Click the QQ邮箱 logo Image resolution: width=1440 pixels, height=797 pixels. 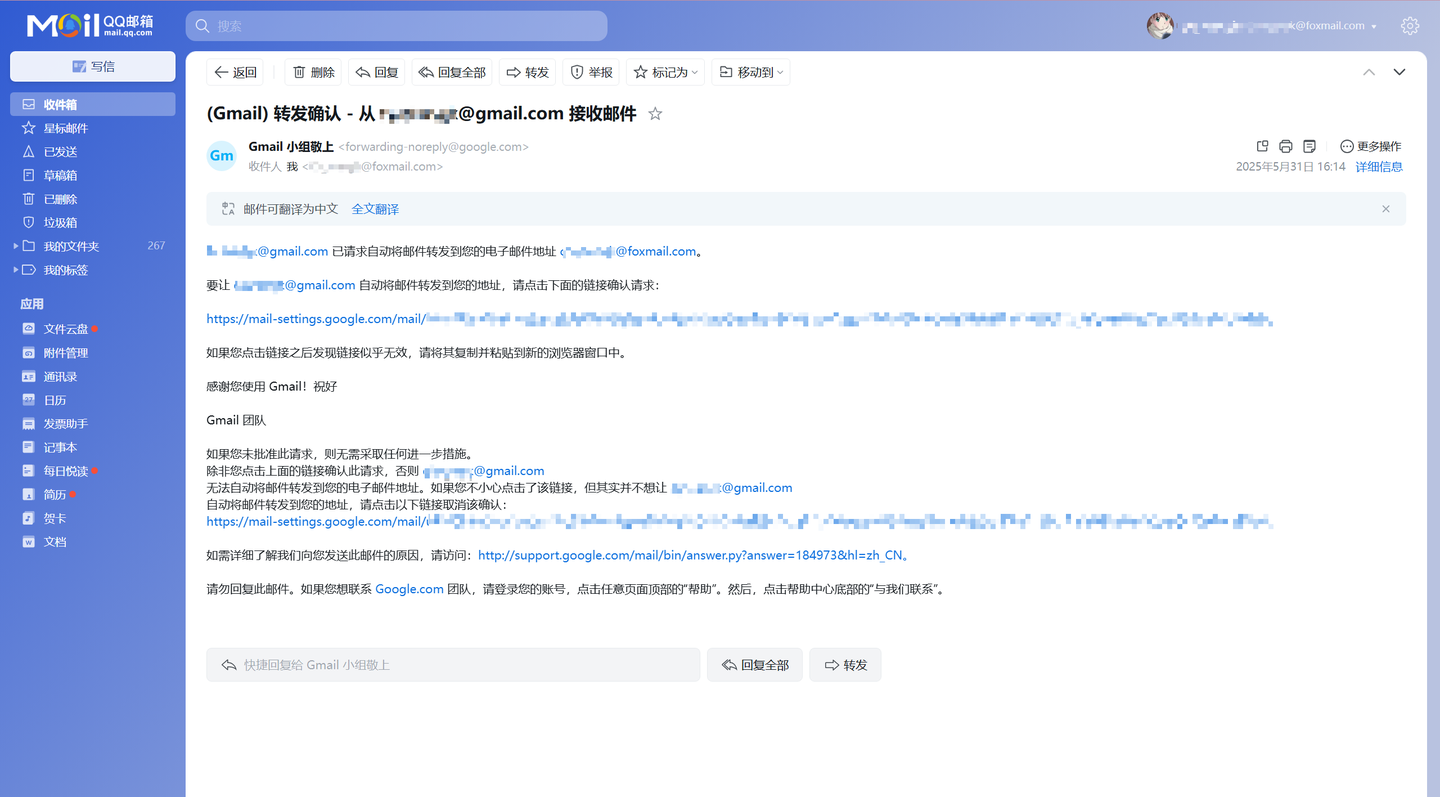90,26
